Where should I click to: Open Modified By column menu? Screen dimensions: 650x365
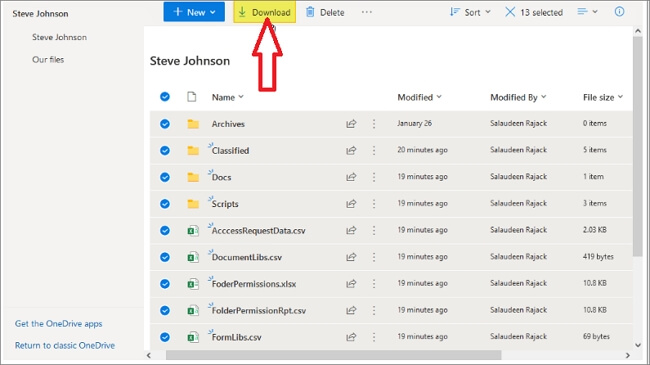click(x=518, y=97)
